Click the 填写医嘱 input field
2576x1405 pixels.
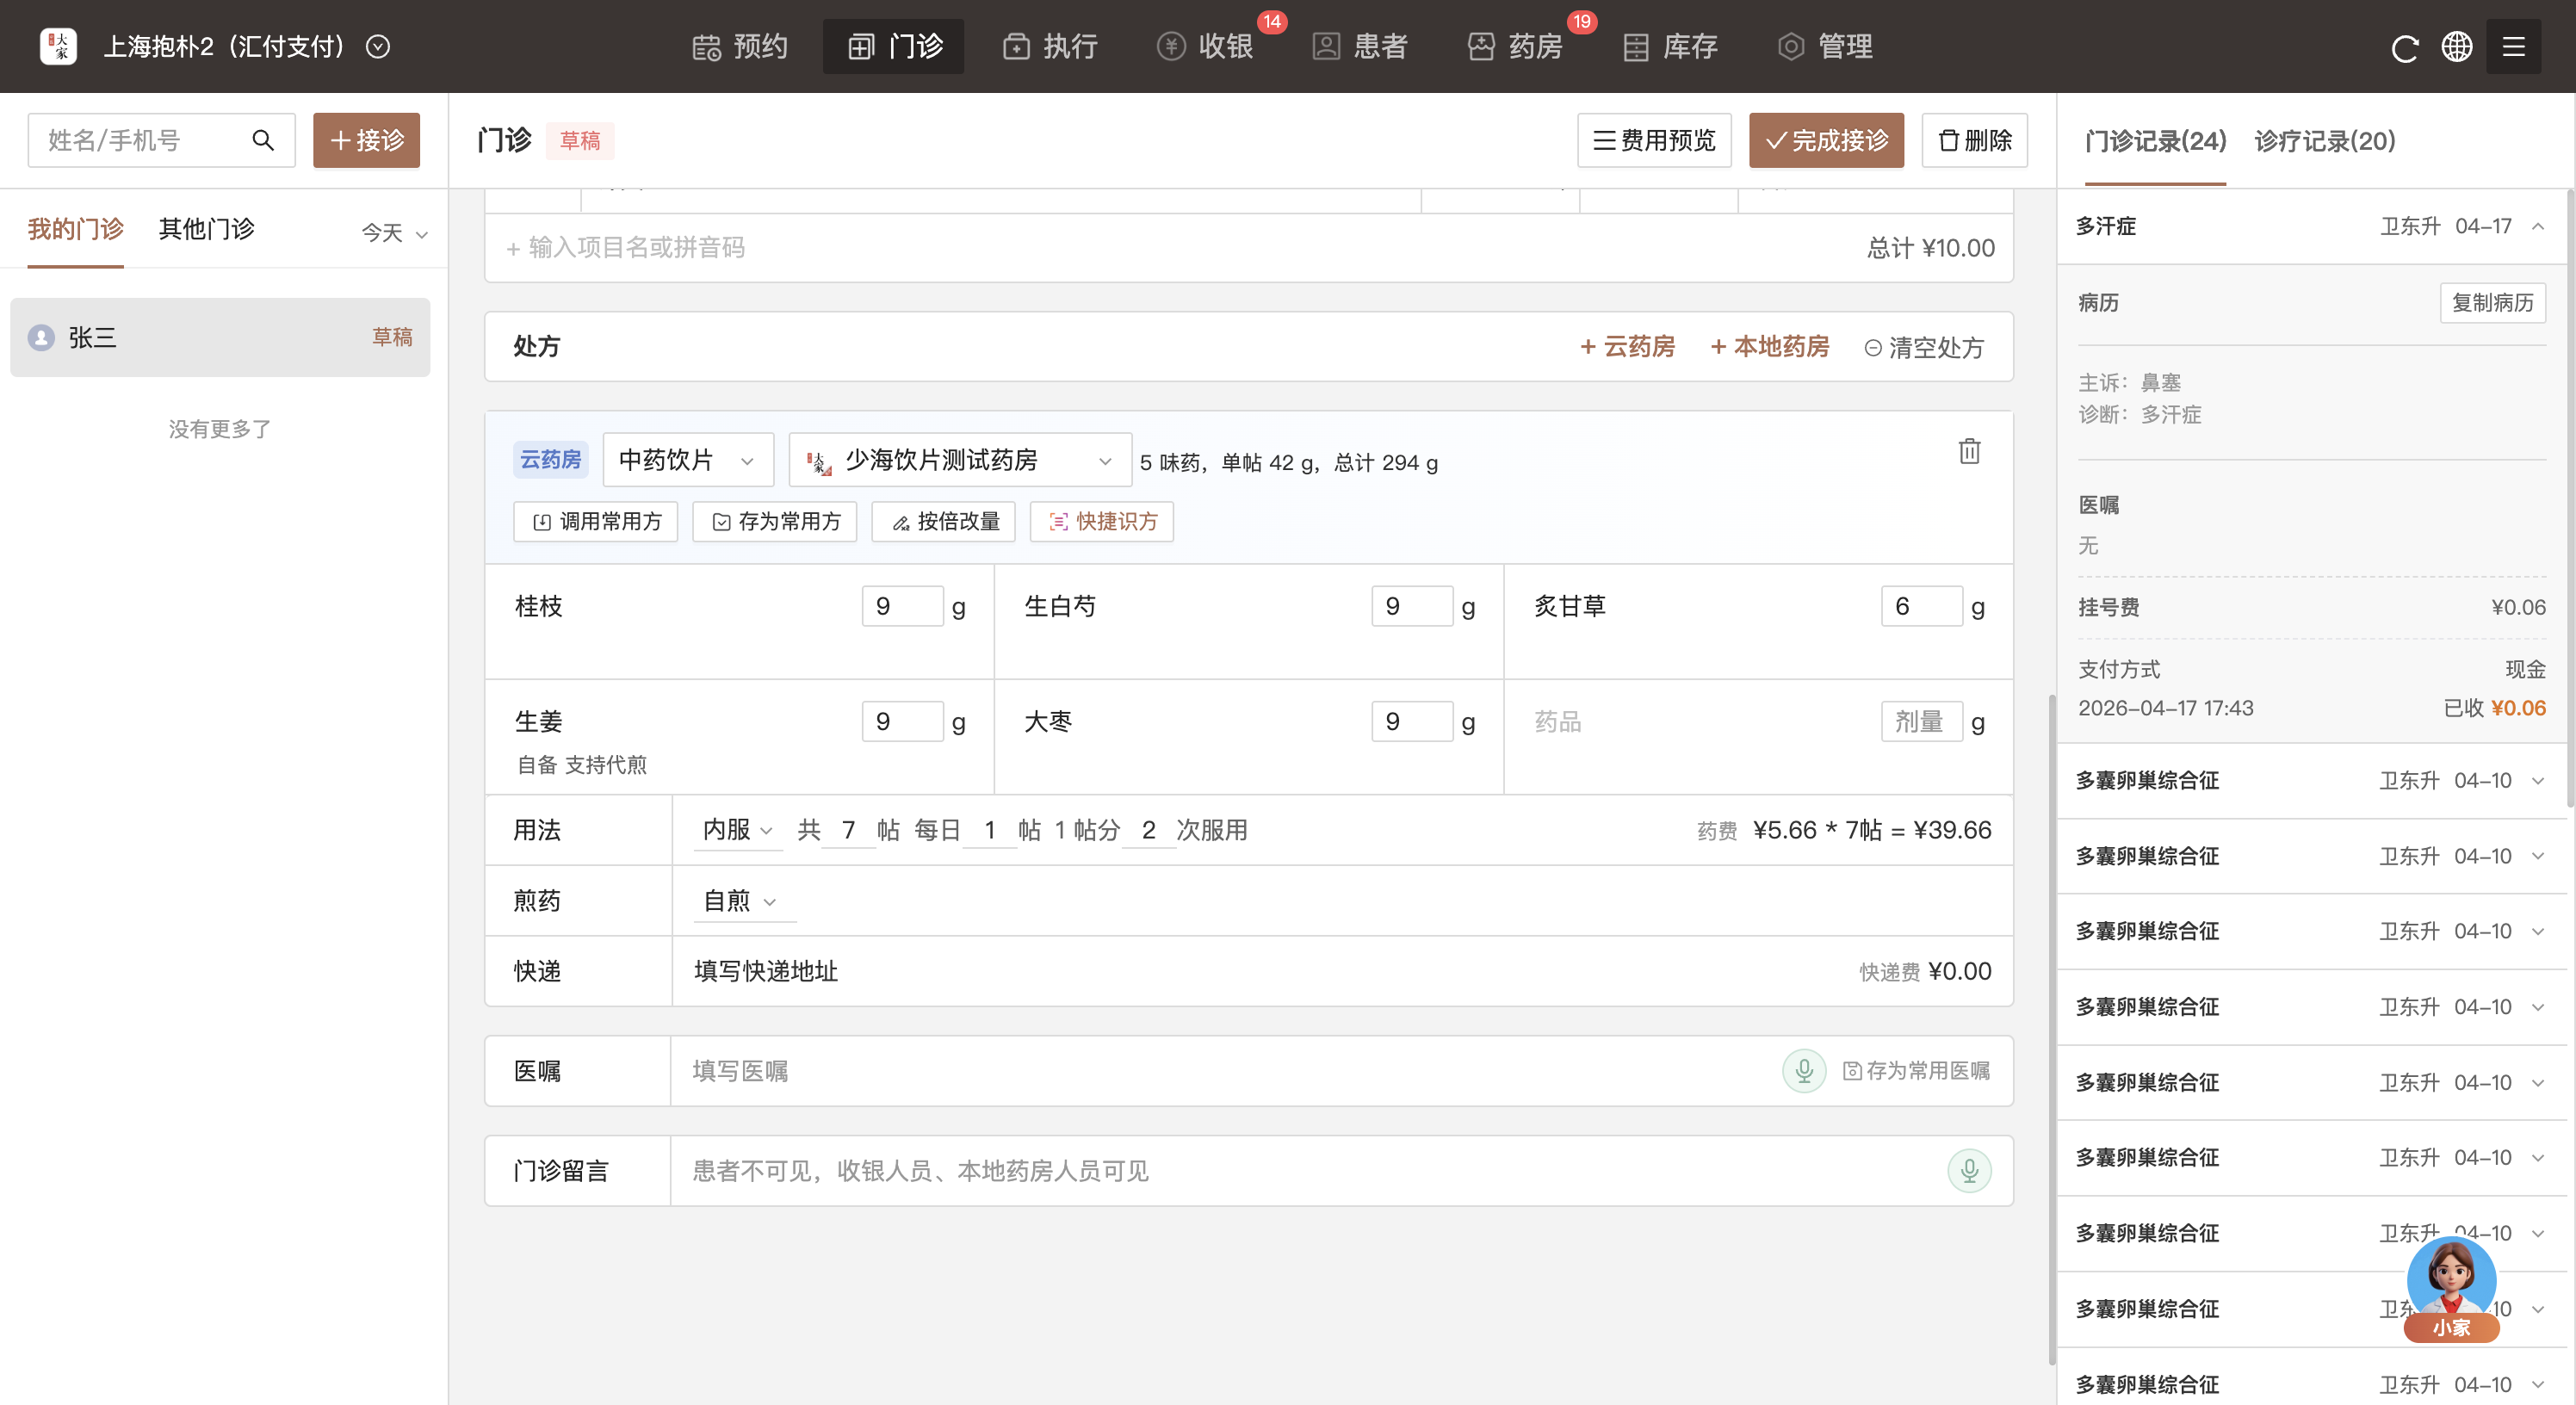(1200, 1071)
